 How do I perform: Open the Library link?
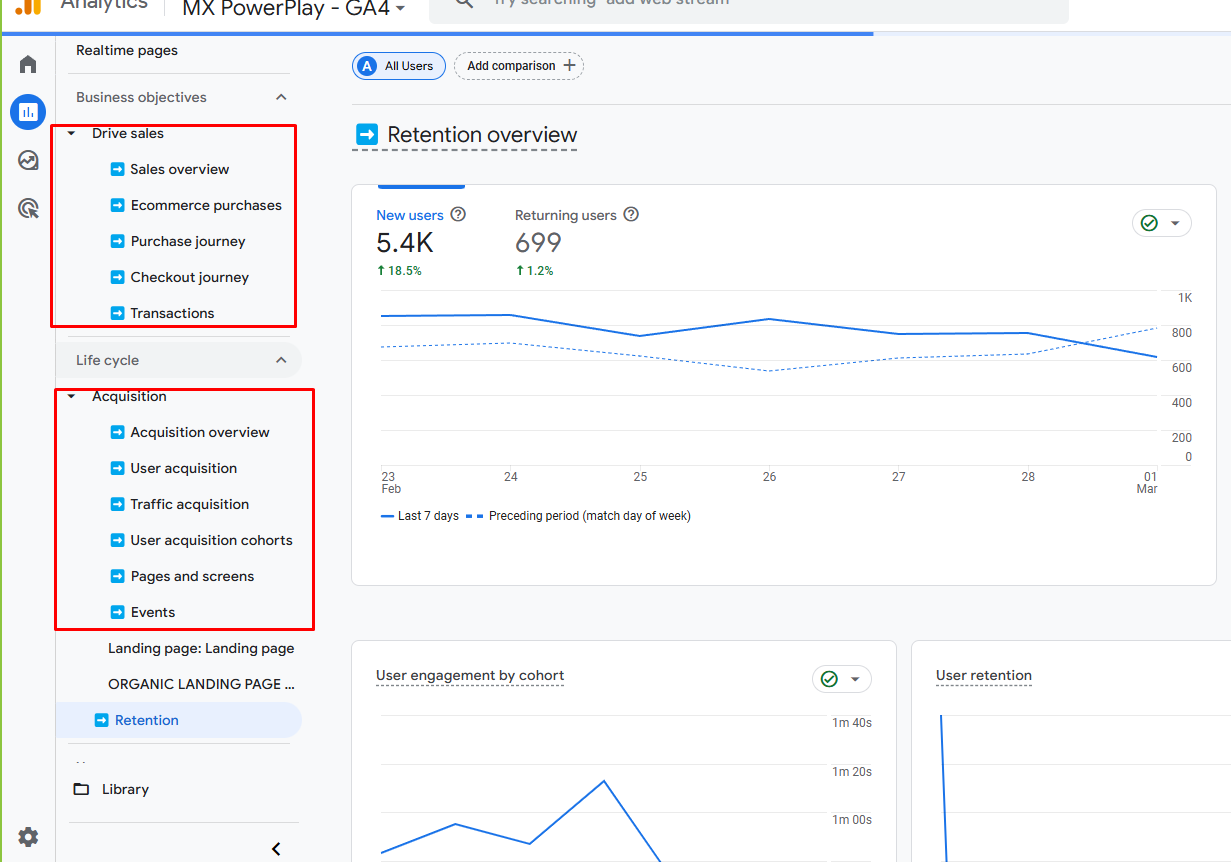click(125, 789)
